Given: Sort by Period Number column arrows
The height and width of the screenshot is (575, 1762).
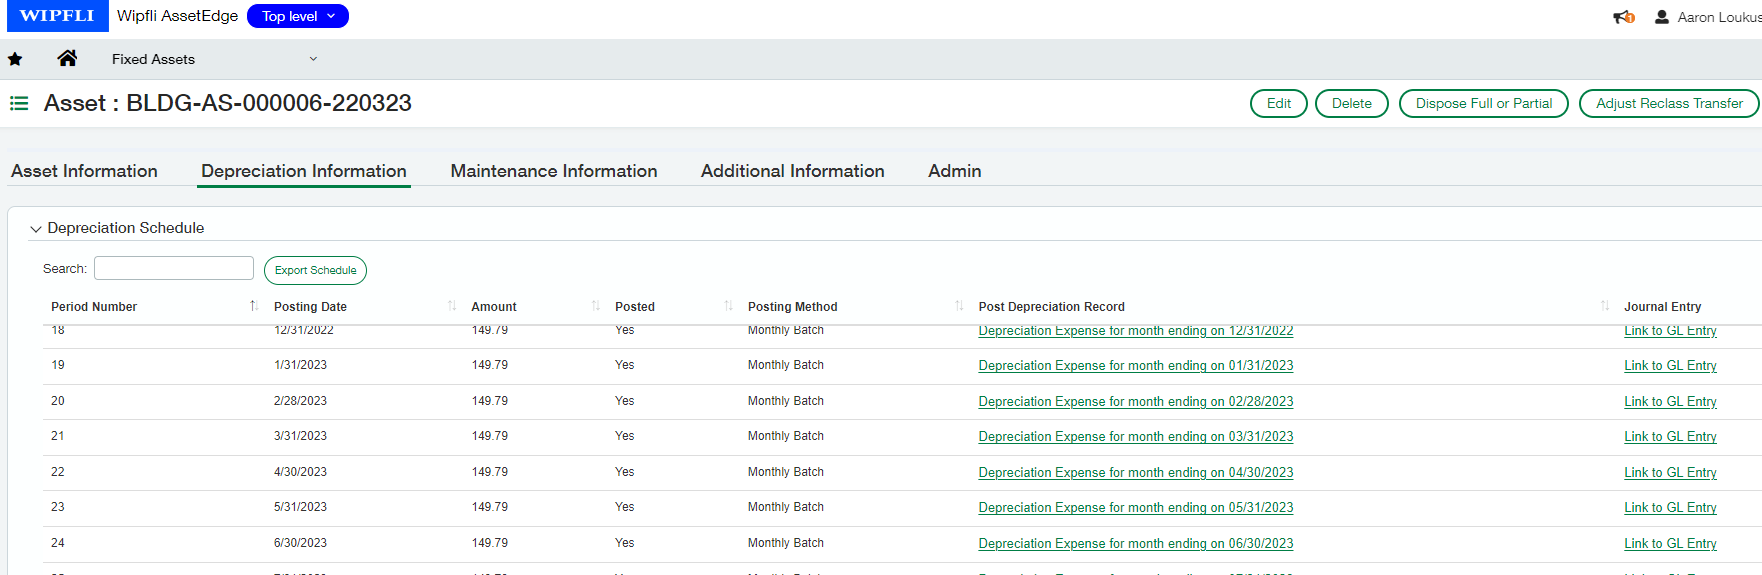Looking at the screenshot, I should (254, 306).
